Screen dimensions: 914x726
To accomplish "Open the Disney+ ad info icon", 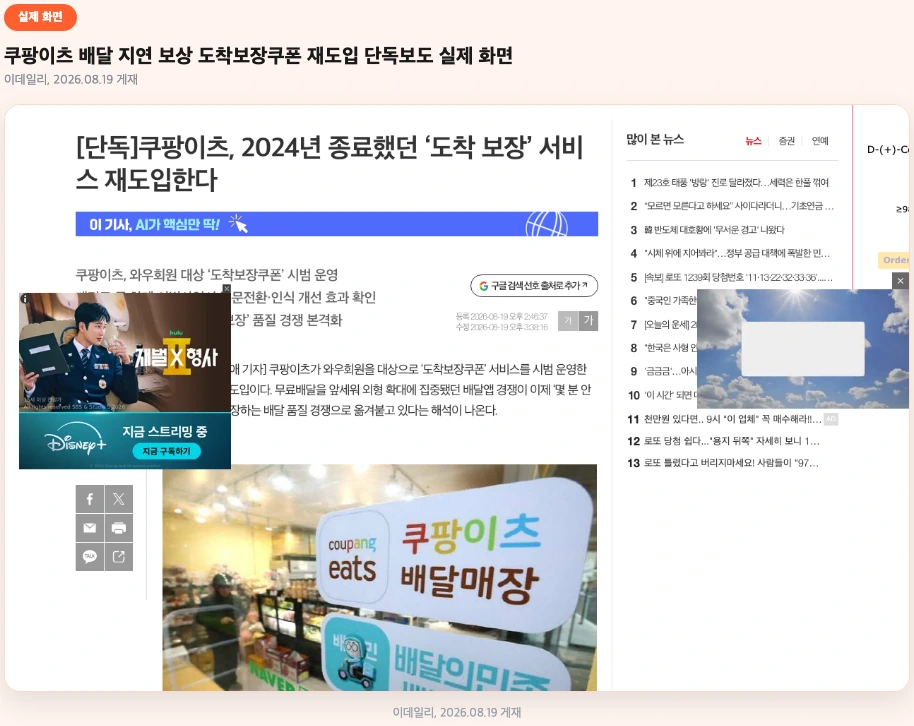I will pos(24,299).
